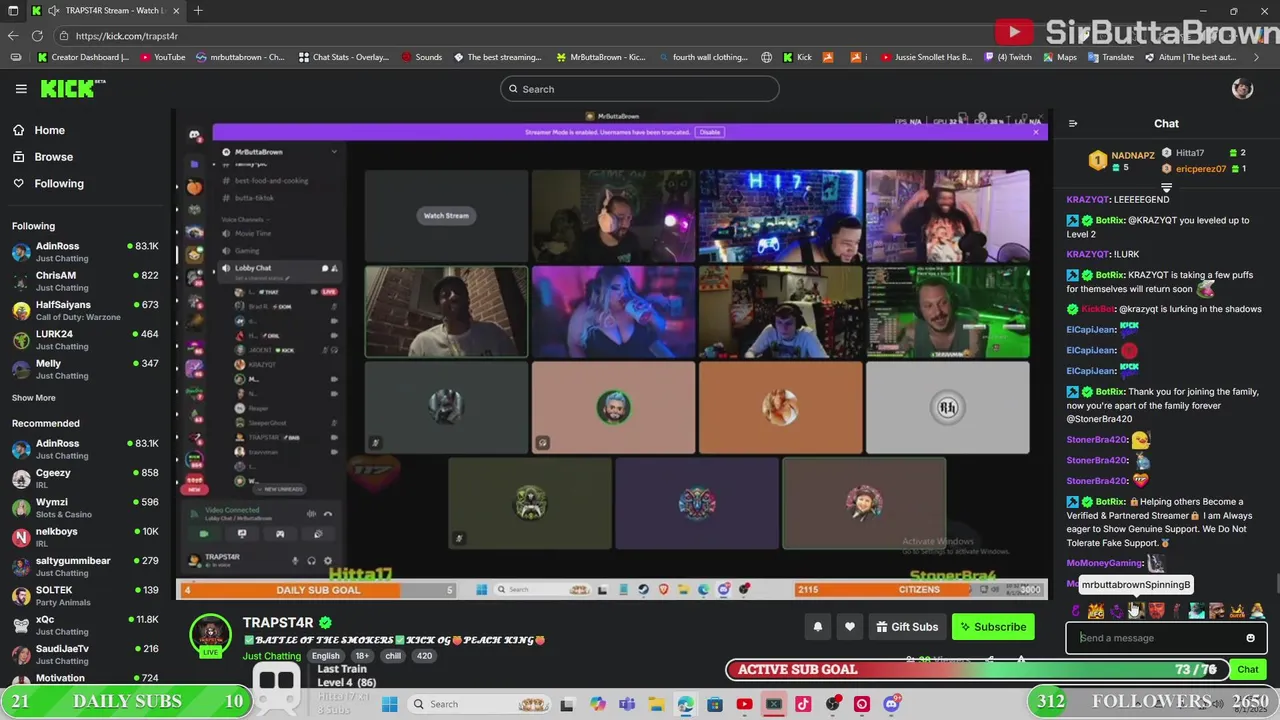Click TRAPST4R channel avatar with LIVE badge
Viewport: 1280px width, 720px height.
(x=211, y=636)
